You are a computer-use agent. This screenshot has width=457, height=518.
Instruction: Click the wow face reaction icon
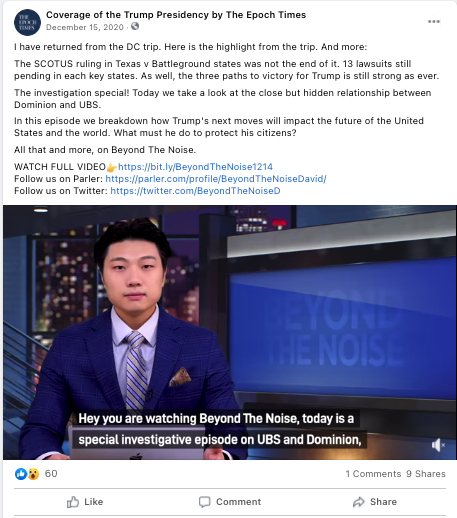33,473
